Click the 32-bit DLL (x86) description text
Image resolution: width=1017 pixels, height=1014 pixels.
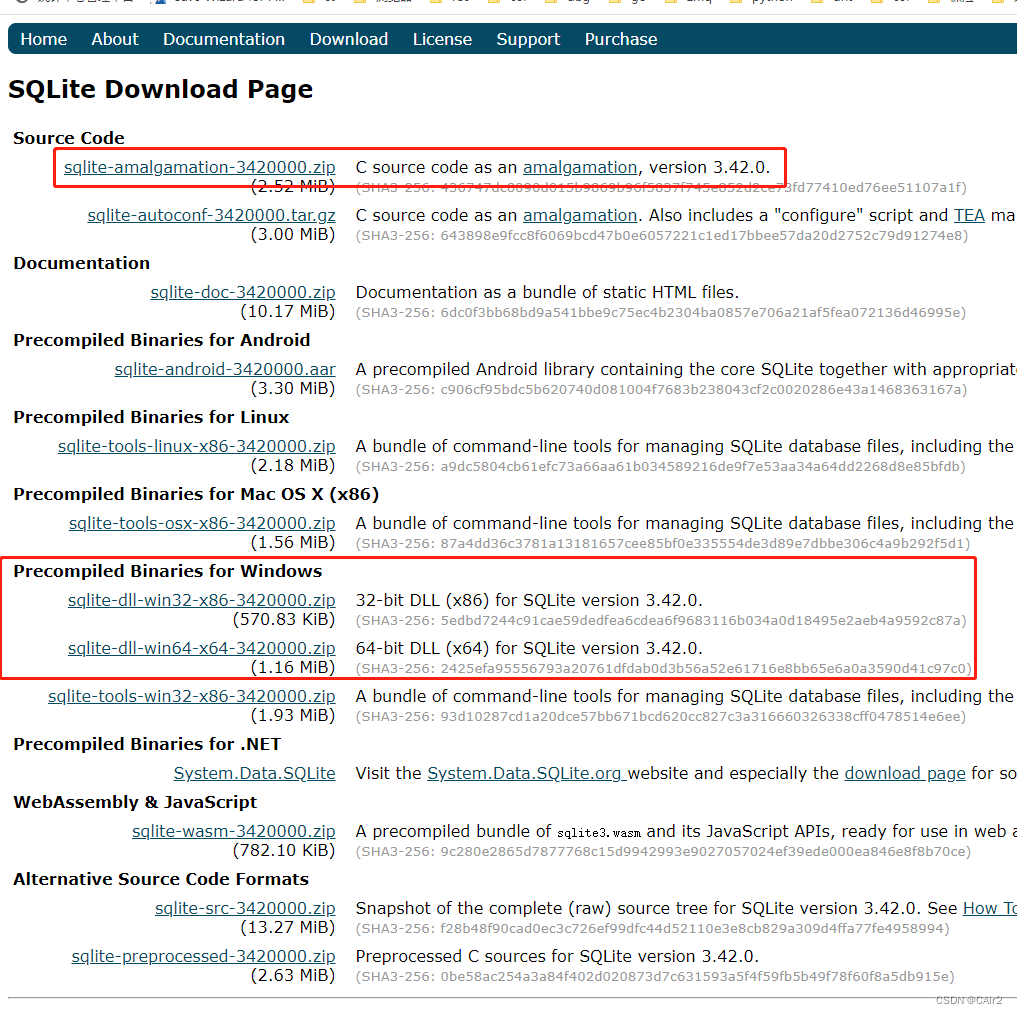click(x=529, y=600)
